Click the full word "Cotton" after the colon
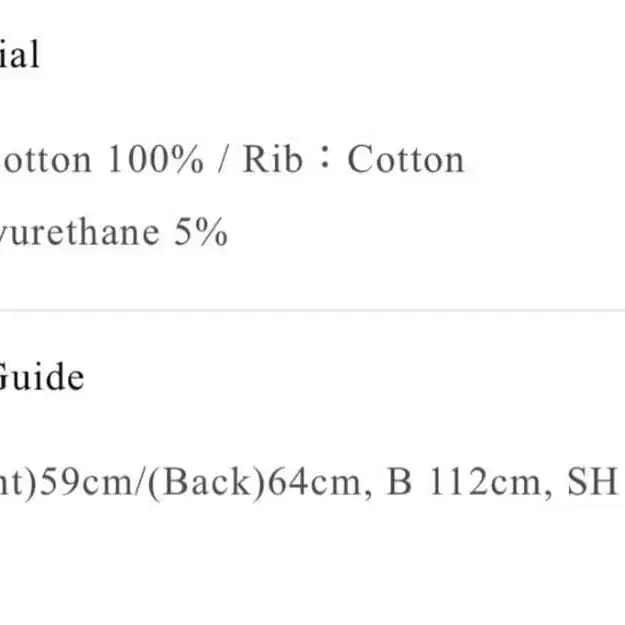625x625 pixels. [406, 160]
